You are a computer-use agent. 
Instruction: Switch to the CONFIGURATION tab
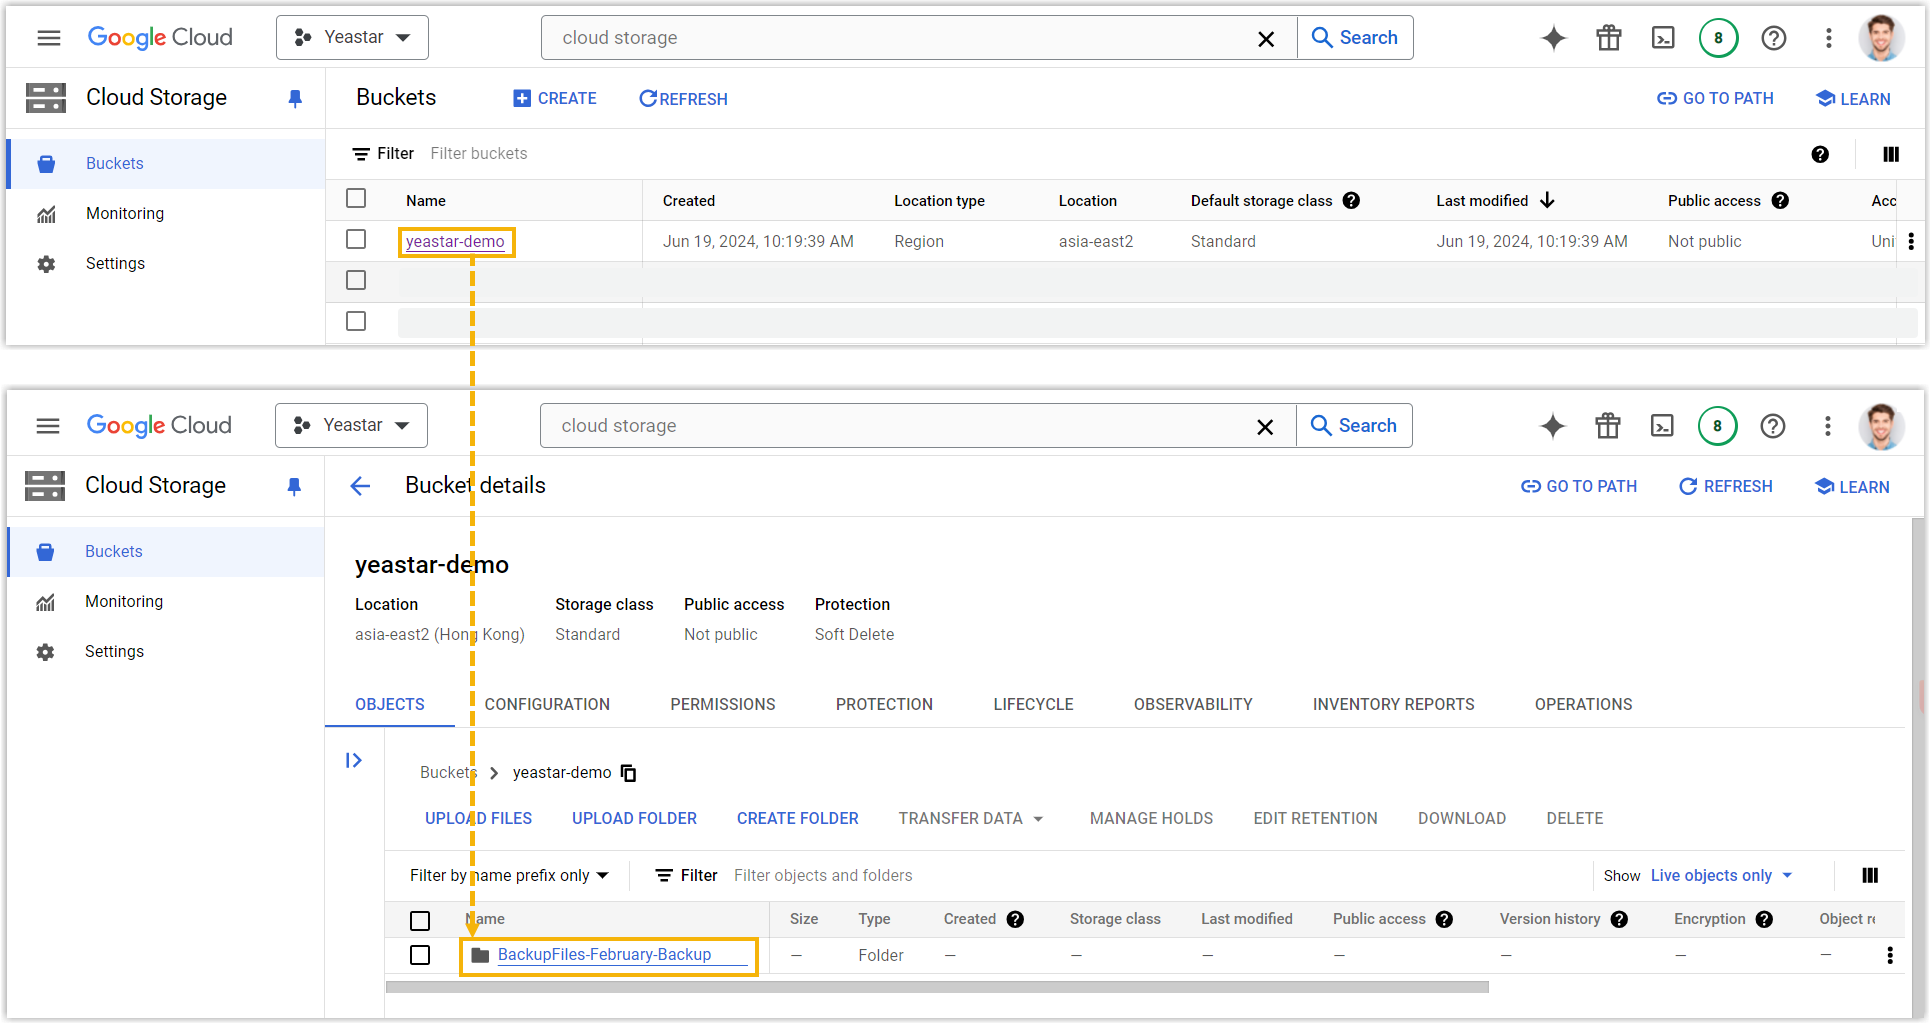pyautogui.click(x=547, y=705)
